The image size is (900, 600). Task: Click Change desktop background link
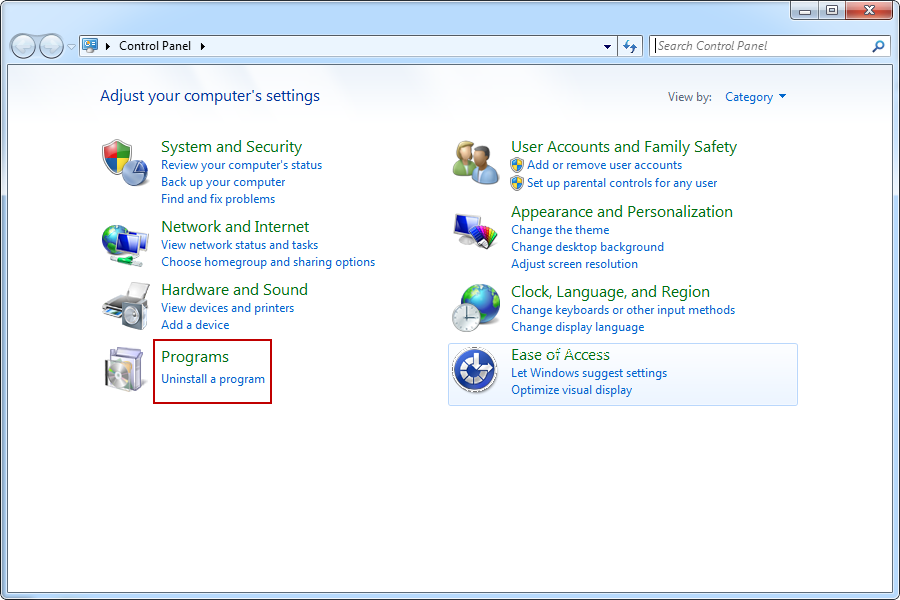coord(587,247)
